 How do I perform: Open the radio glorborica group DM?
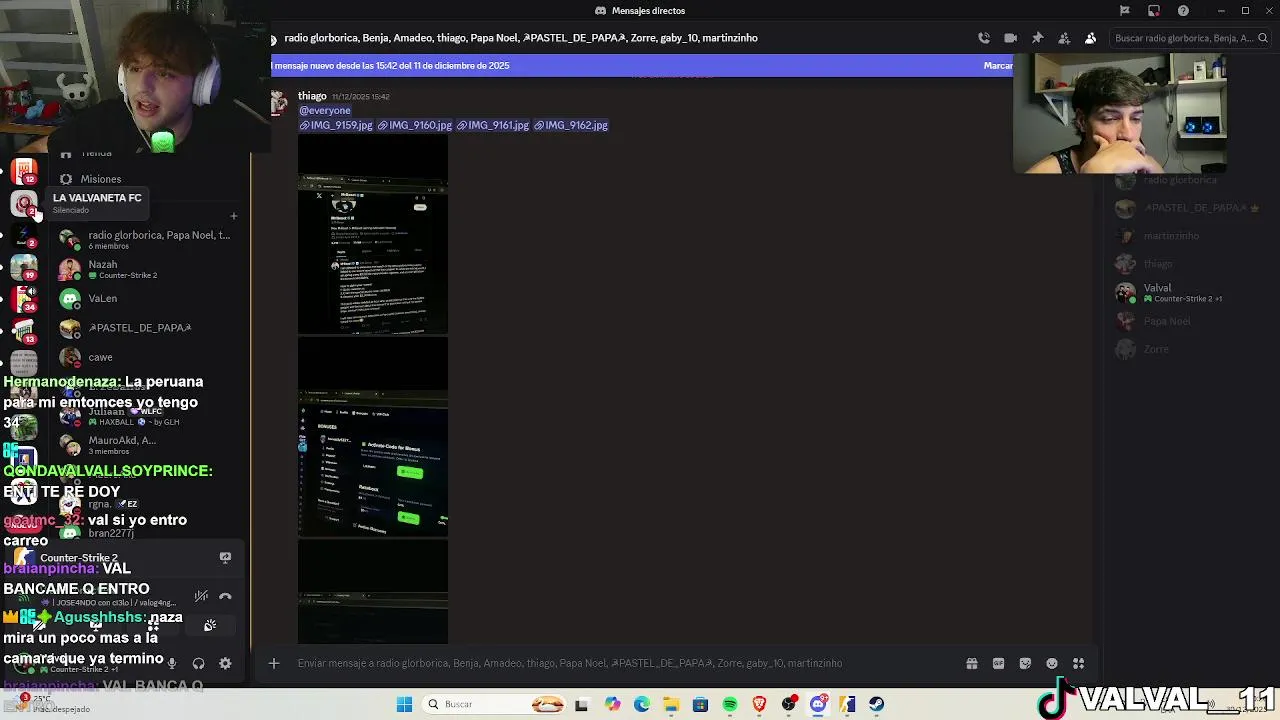148,240
